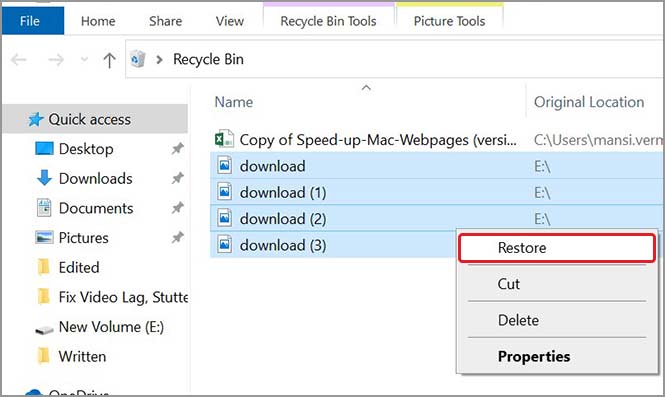Click the Fix Video Lag folder icon

pos(44,297)
